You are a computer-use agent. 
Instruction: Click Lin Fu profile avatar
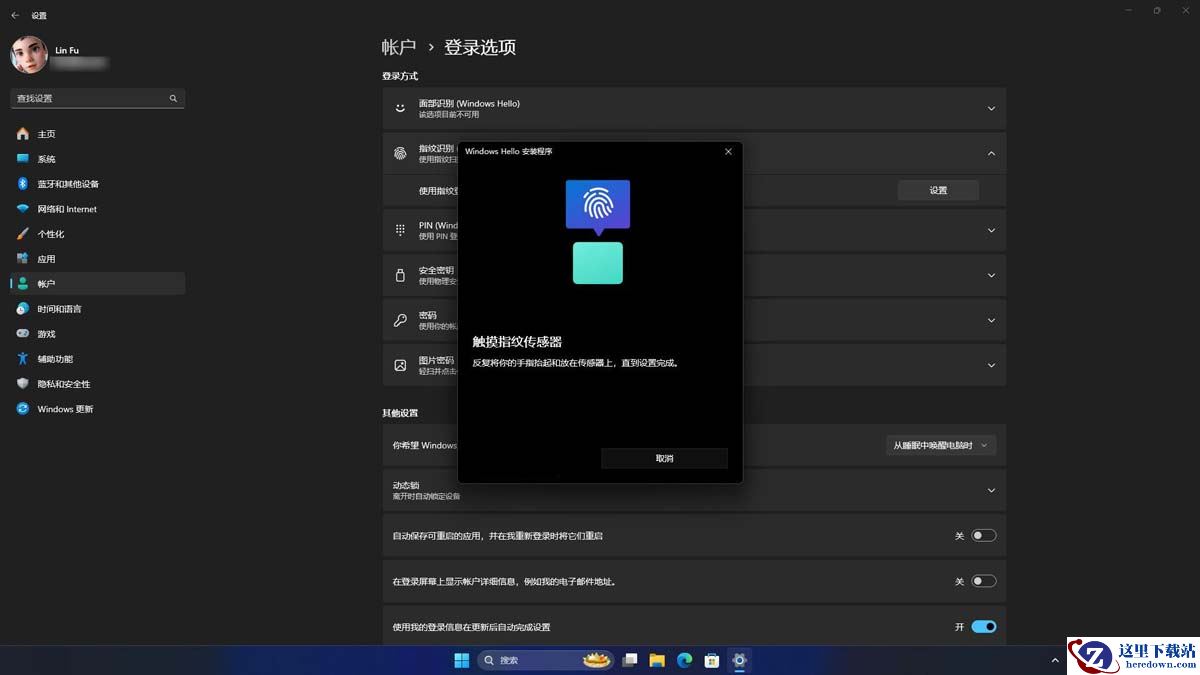pyautogui.click(x=29, y=55)
